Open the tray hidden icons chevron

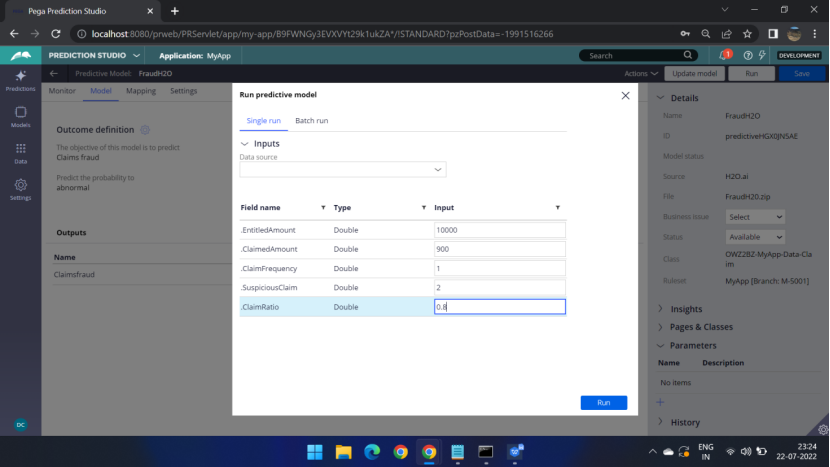652,452
